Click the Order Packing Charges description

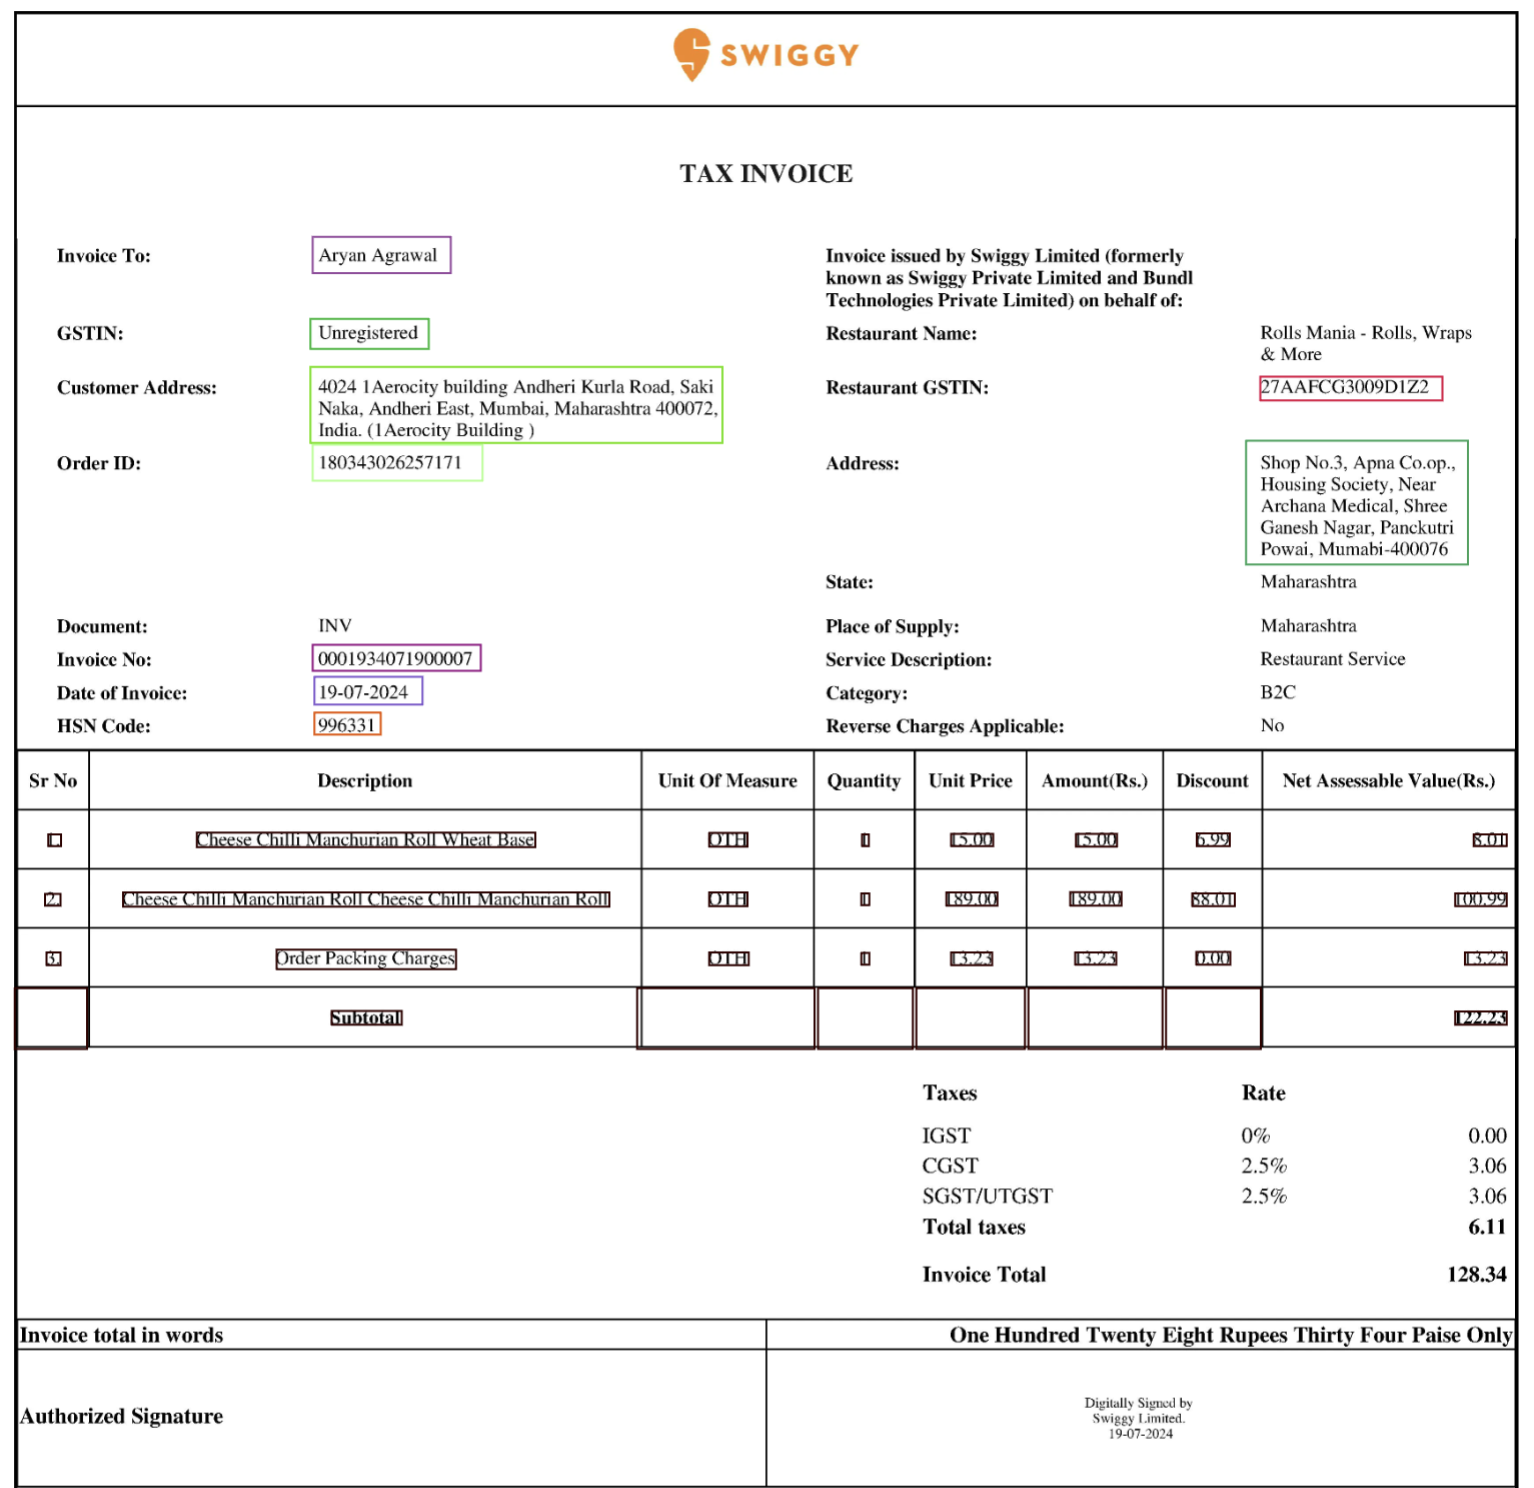(x=366, y=959)
